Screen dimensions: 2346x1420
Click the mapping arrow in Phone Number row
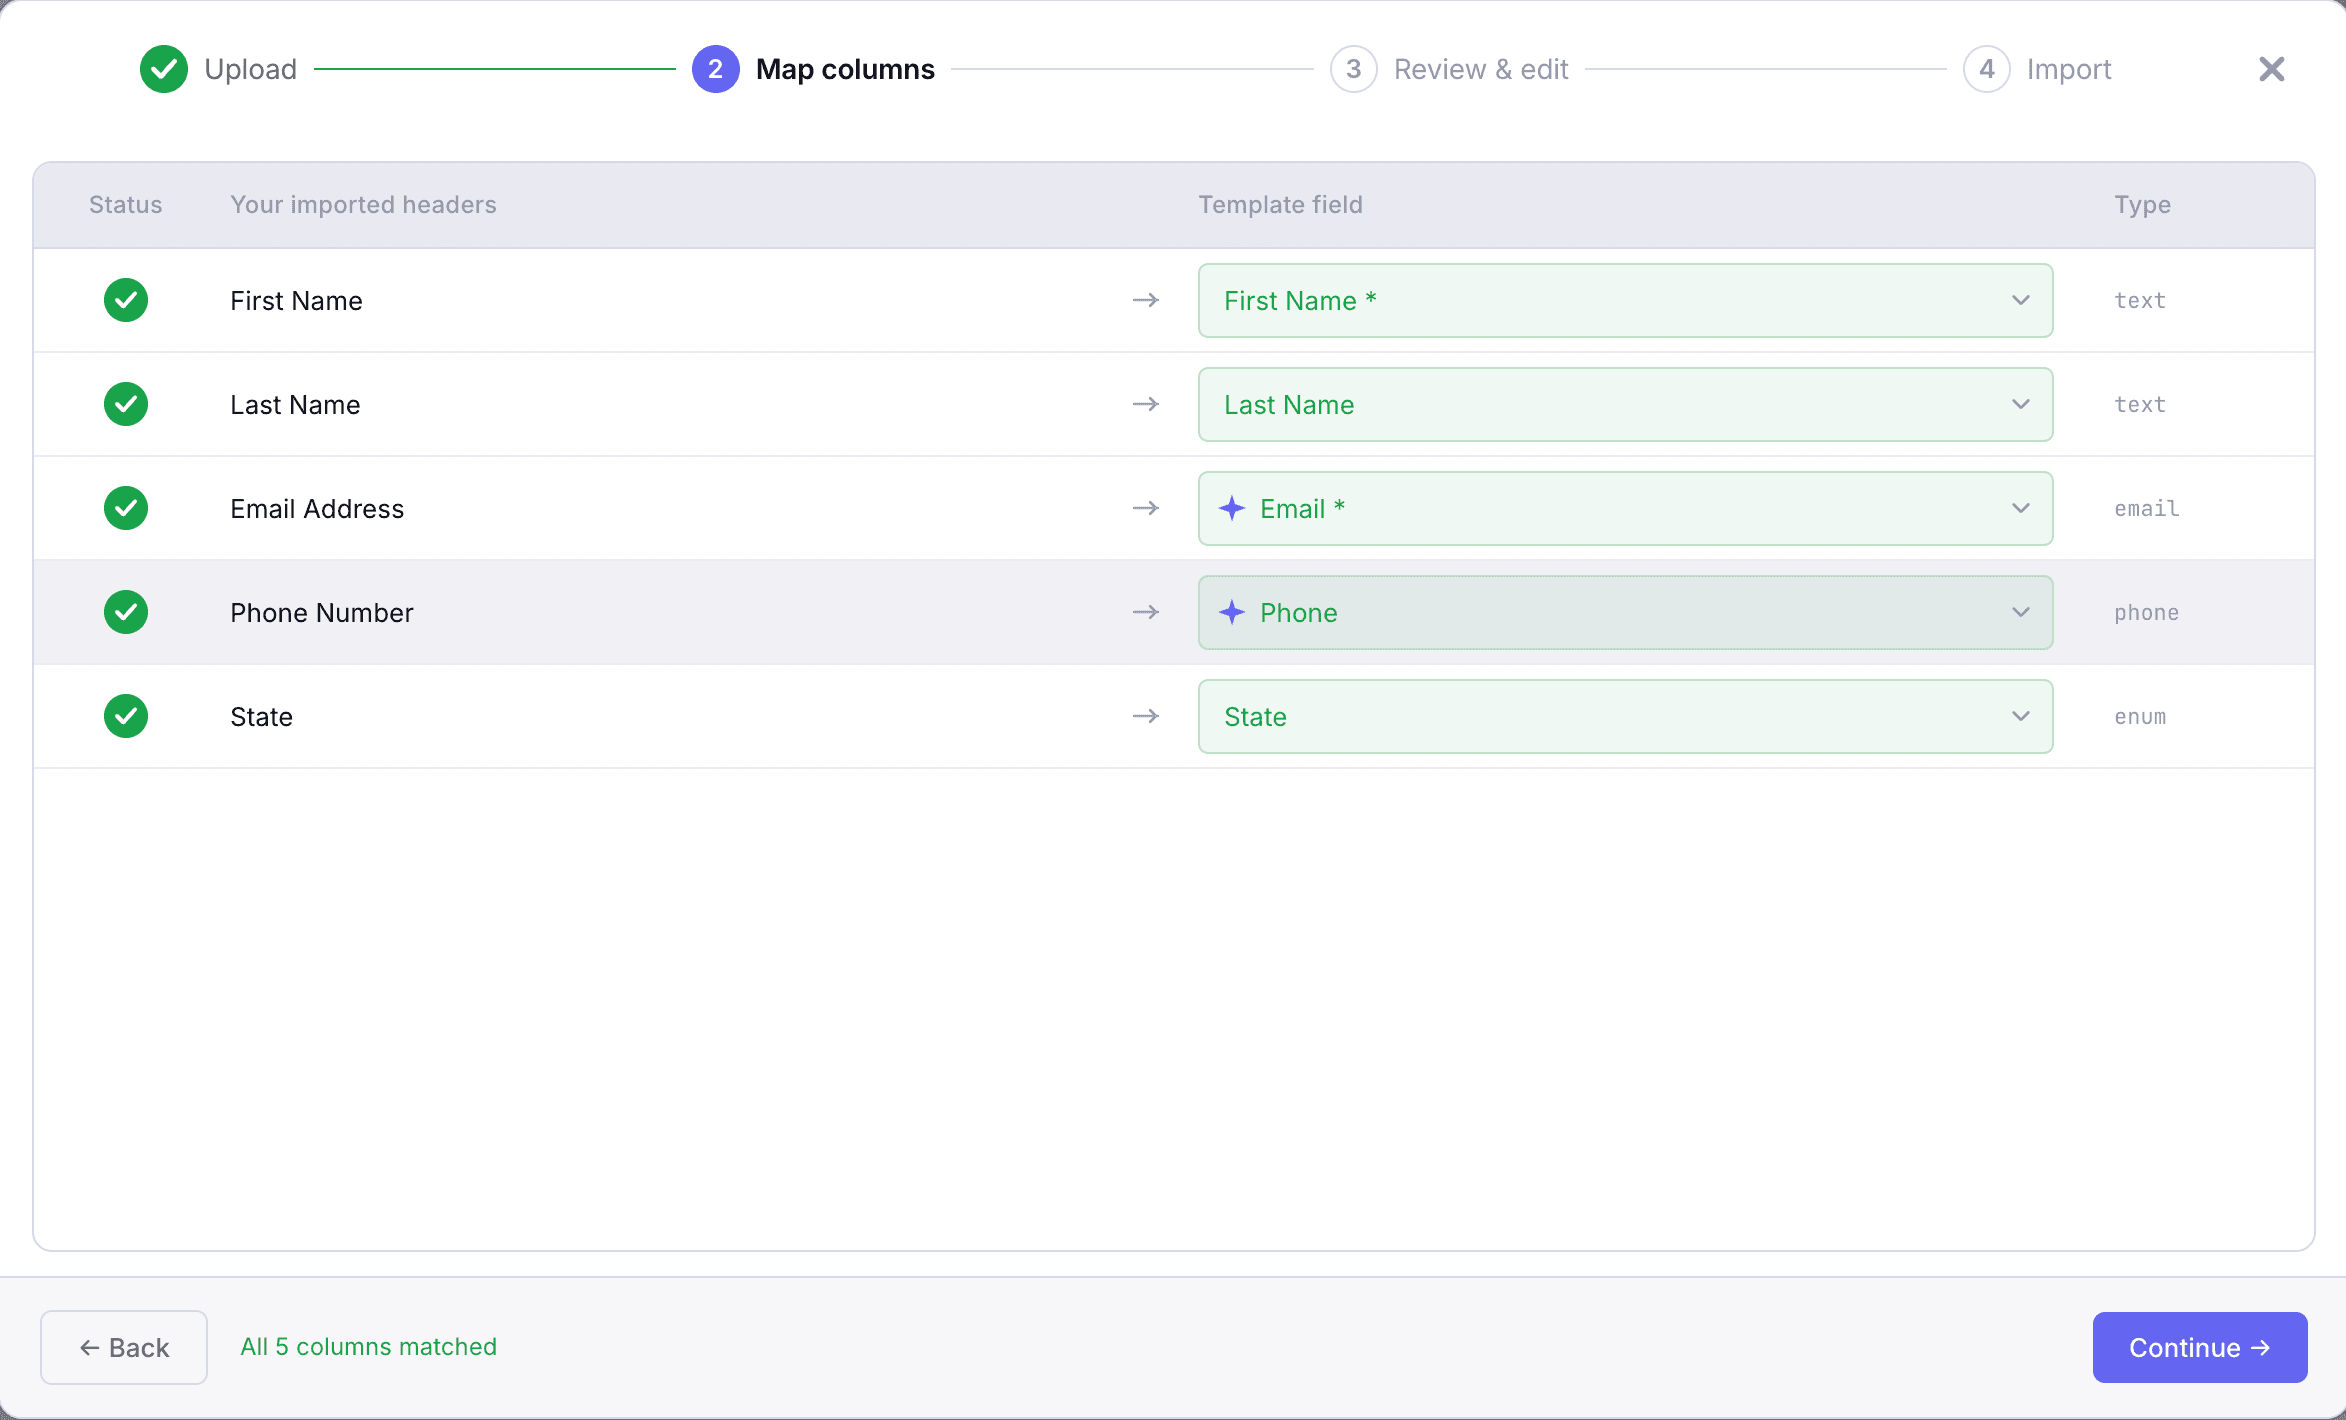click(x=1146, y=612)
